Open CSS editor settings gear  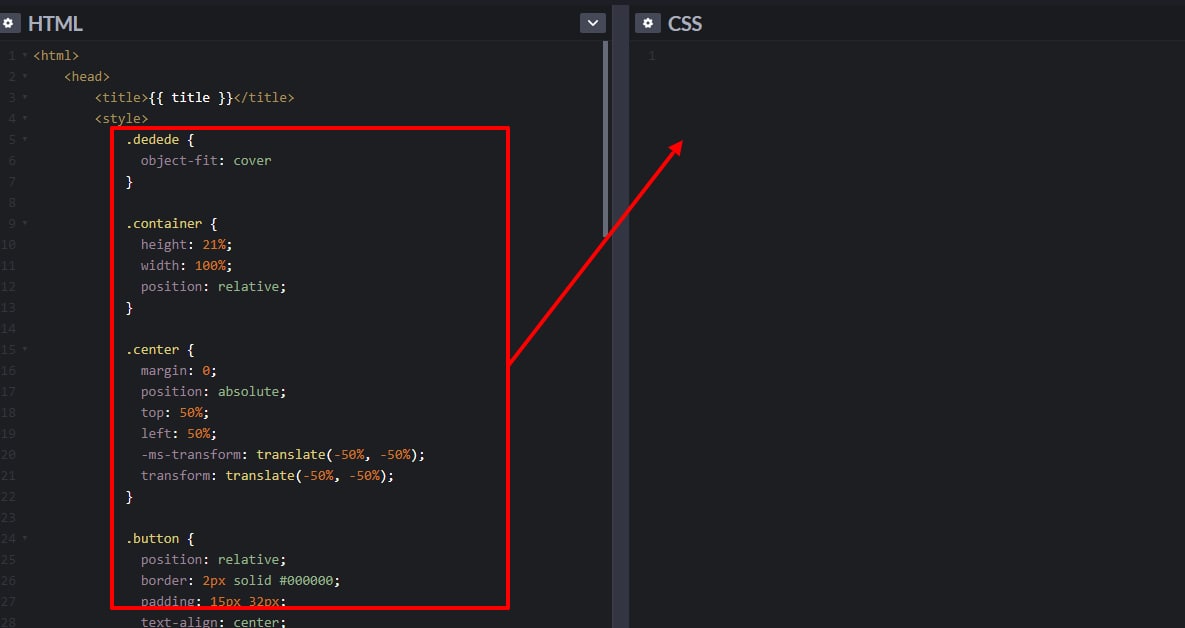coord(648,23)
